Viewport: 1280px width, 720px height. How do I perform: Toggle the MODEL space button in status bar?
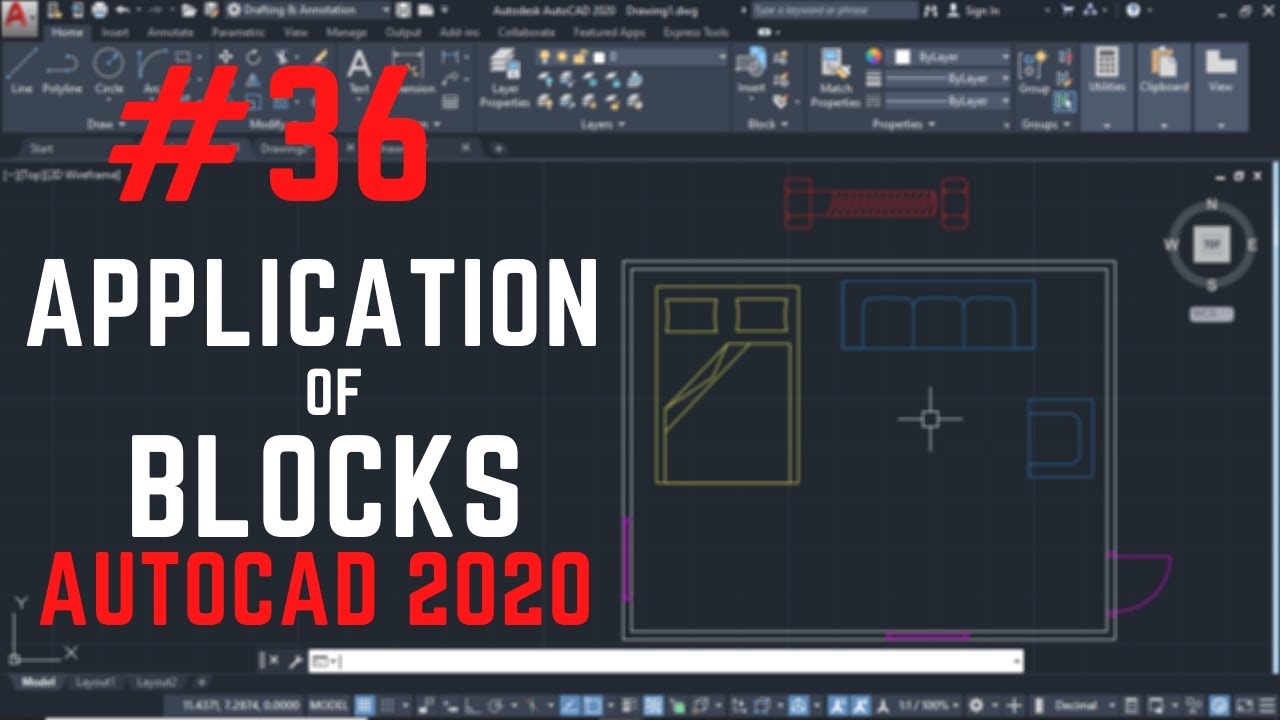coord(328,705)
